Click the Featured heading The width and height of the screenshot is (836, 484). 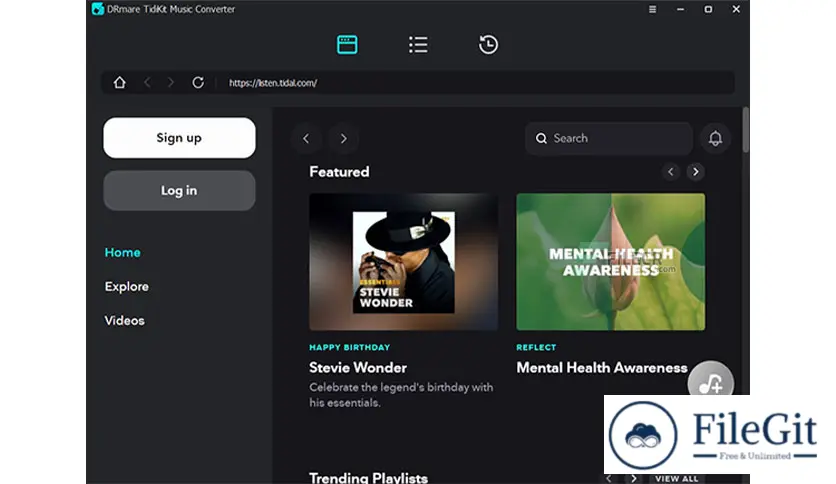(339, 172)
